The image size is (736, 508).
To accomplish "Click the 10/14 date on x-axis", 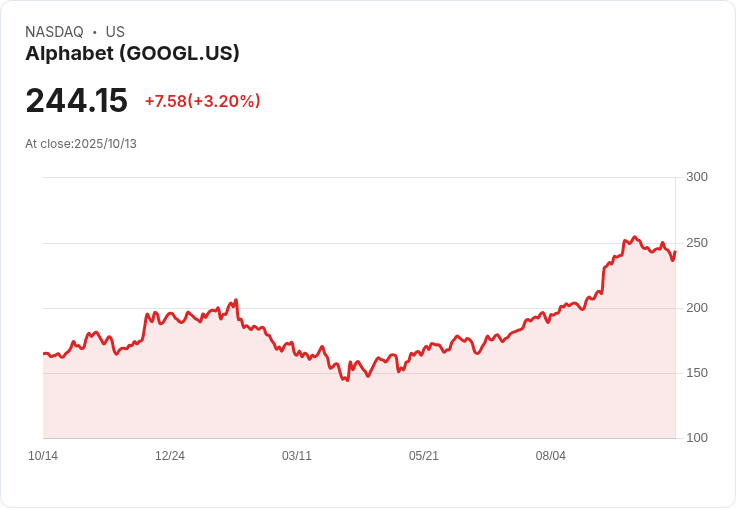I will coord(43,456).
